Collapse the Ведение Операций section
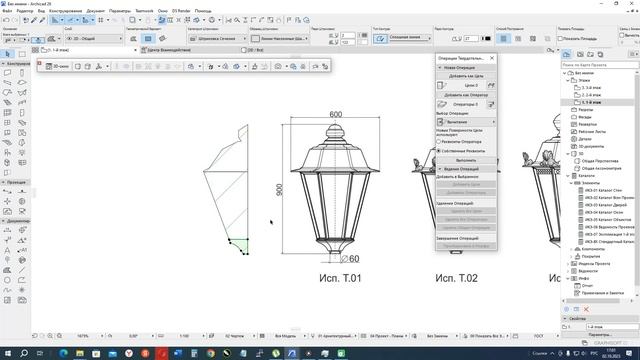 [440, 169]
